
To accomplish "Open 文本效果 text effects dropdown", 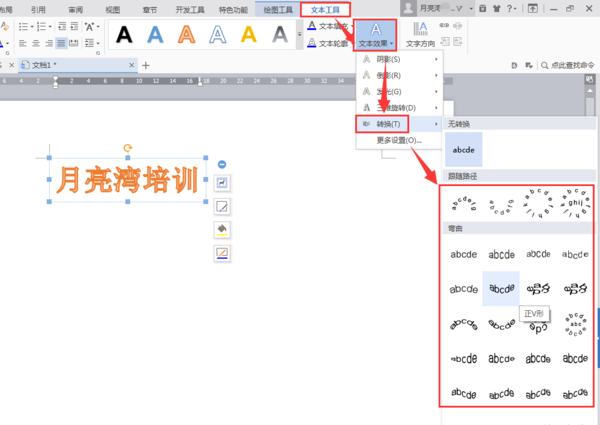I will point(375,35).
